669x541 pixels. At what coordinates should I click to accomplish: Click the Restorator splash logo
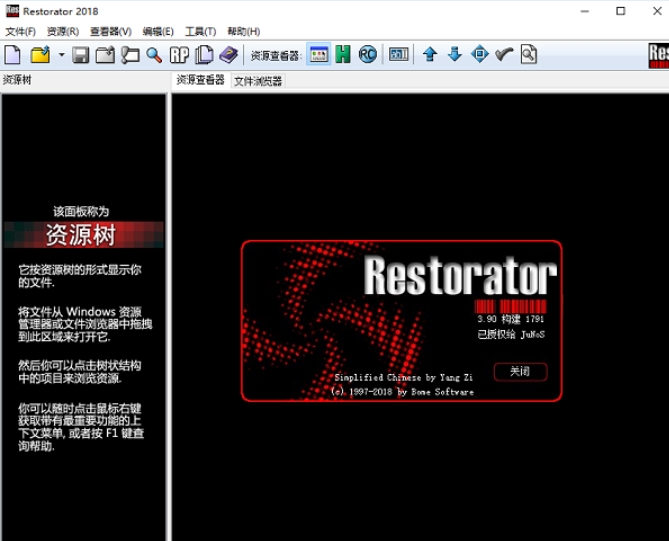point(460,276)
